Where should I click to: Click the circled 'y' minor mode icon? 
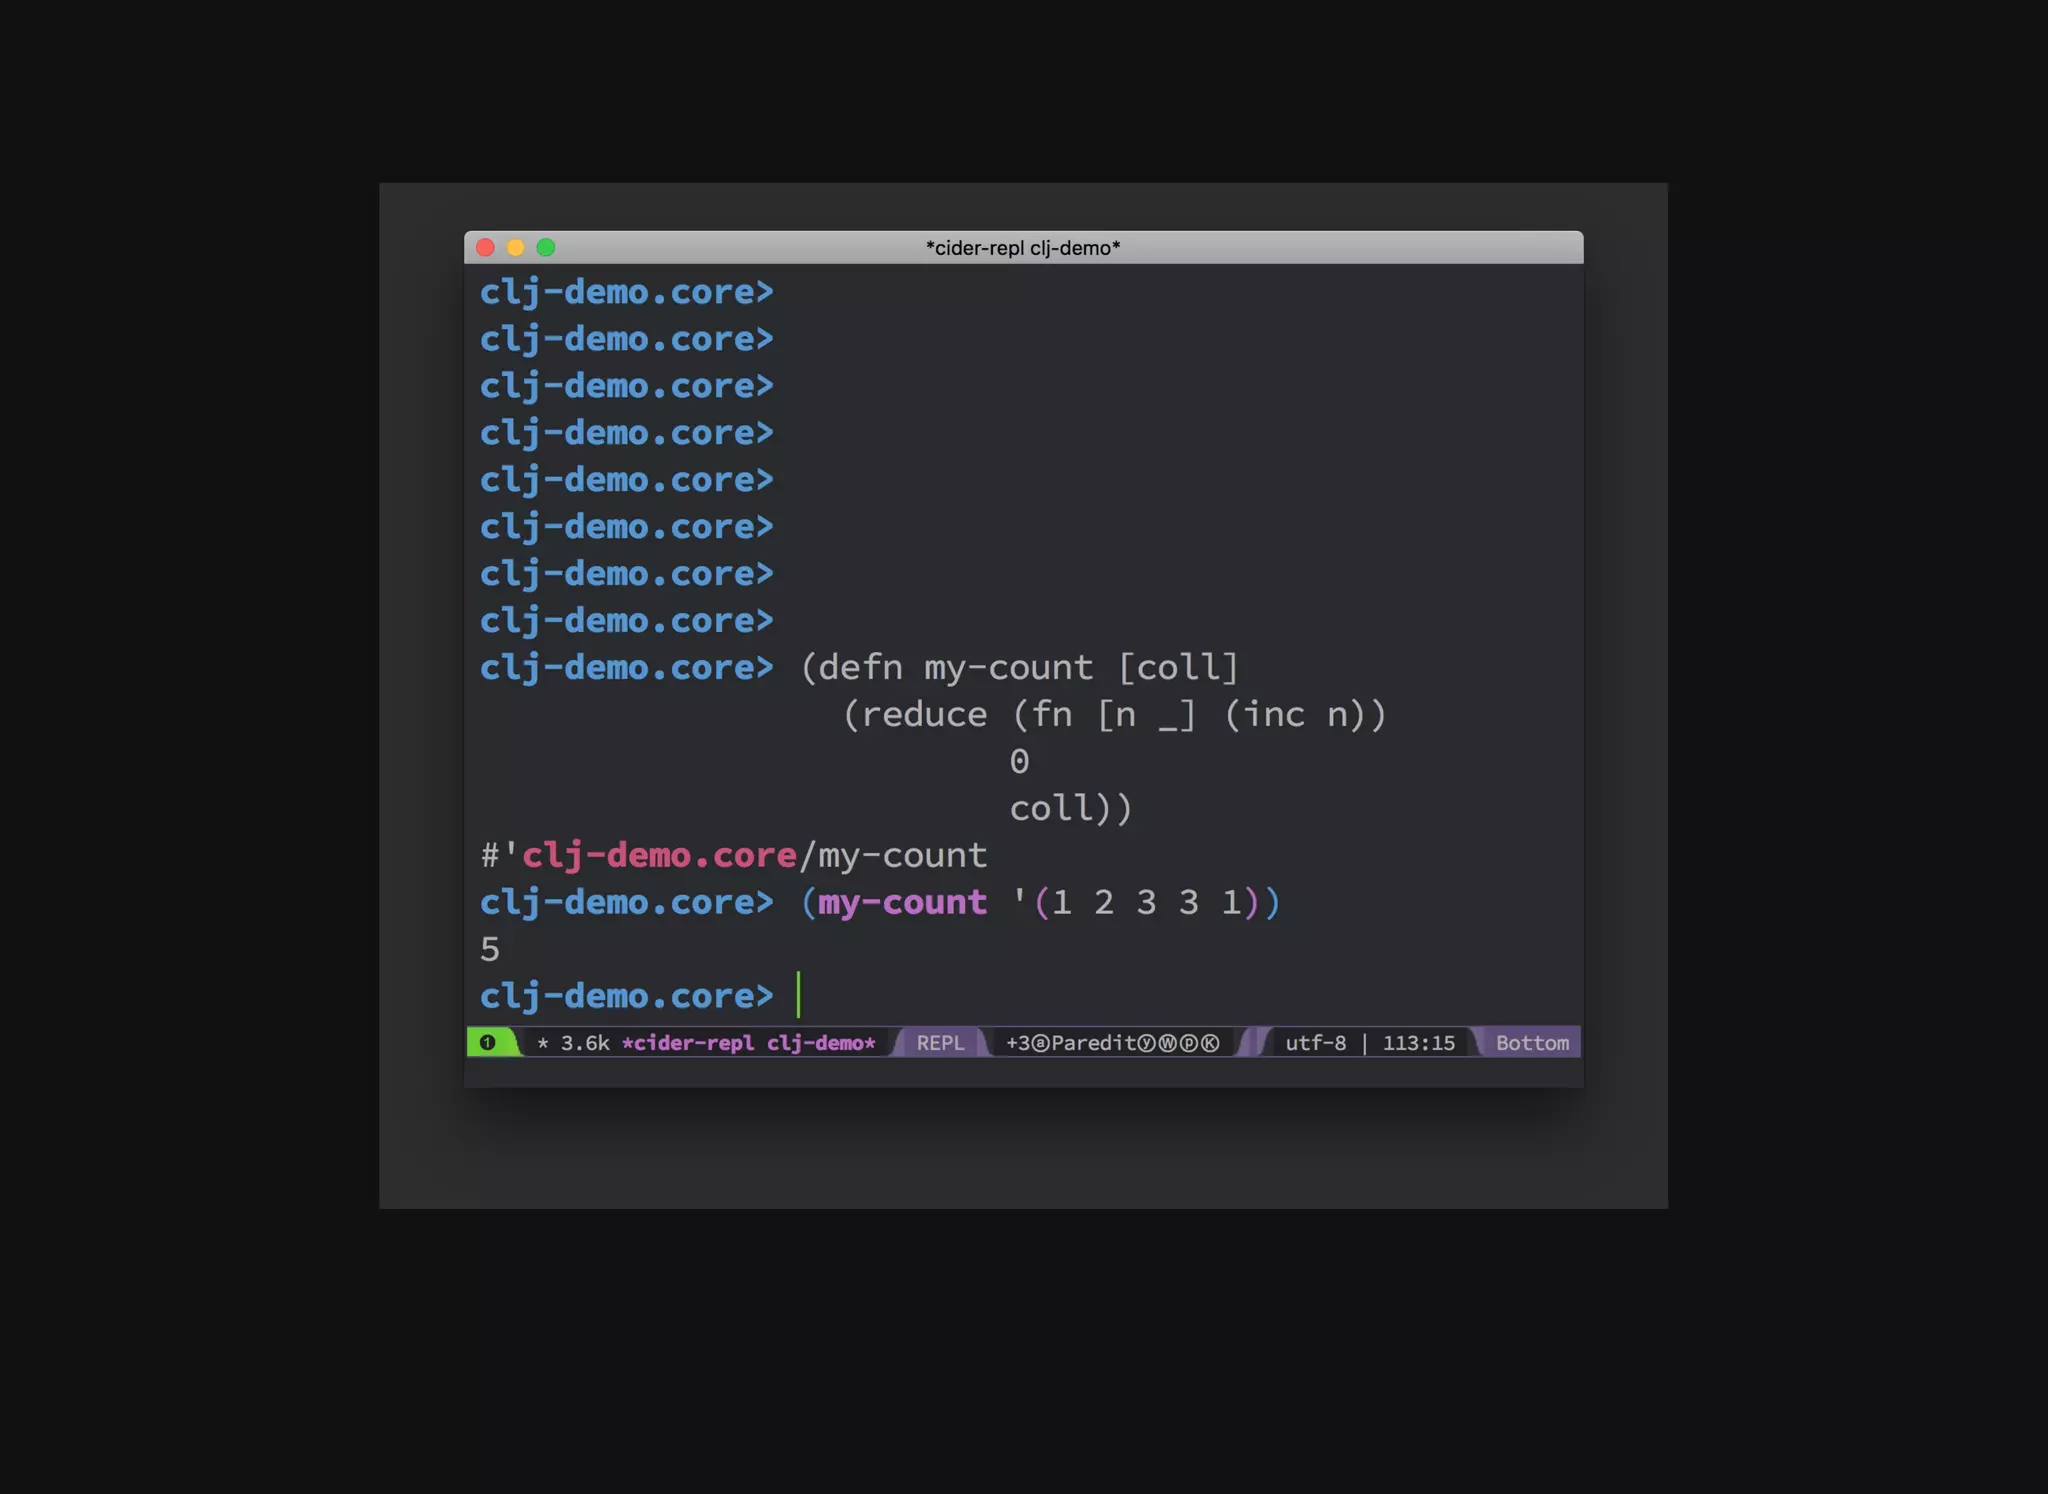pos(1146,1043)
